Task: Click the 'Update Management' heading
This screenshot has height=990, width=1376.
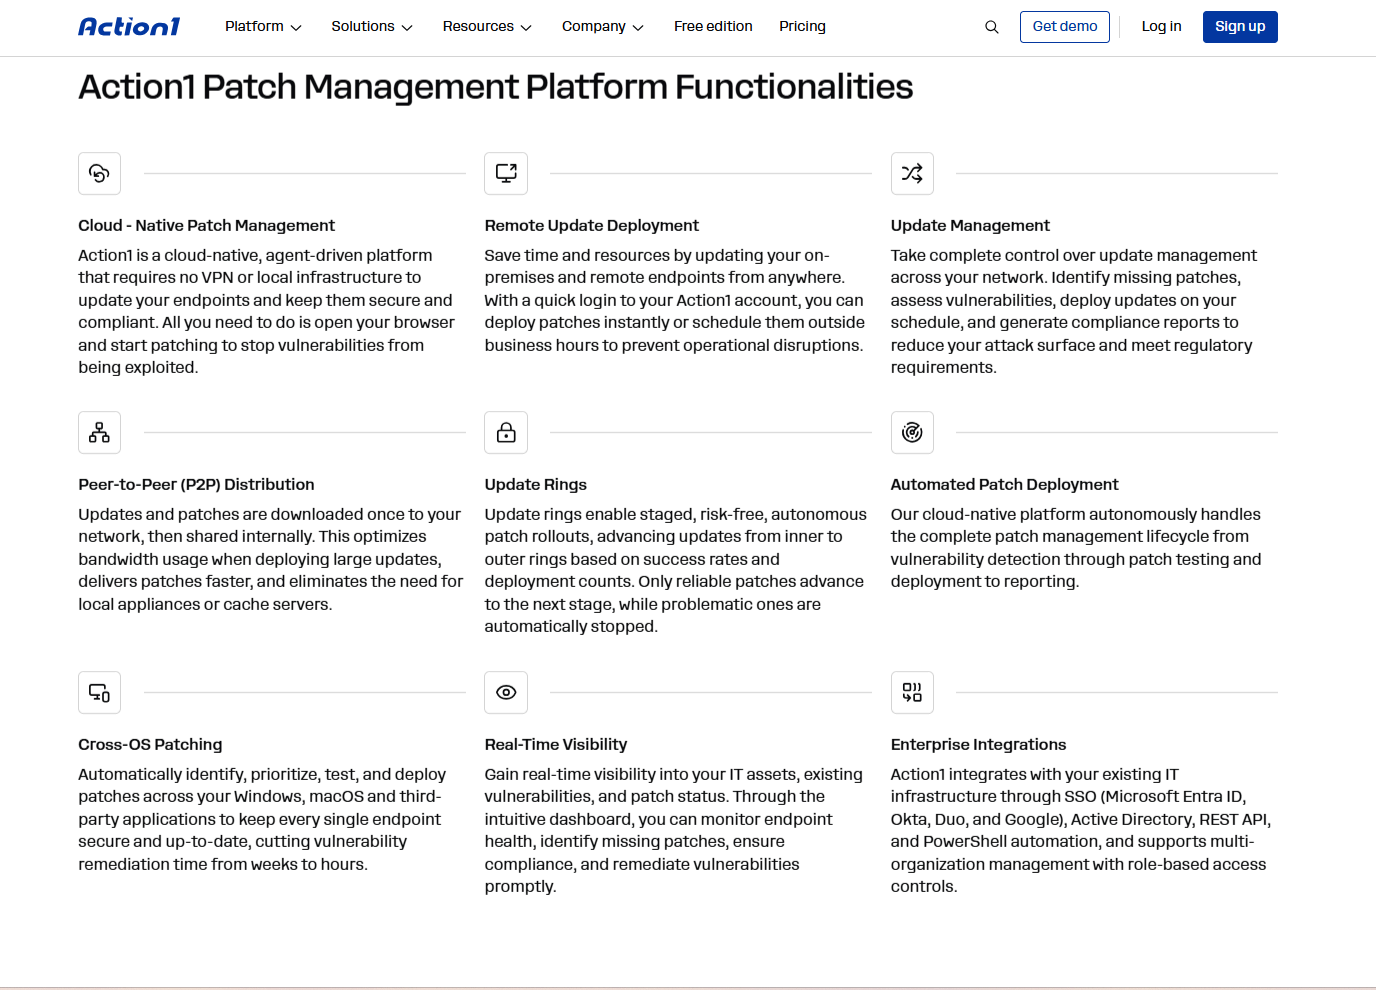Action: click(970, 226)
